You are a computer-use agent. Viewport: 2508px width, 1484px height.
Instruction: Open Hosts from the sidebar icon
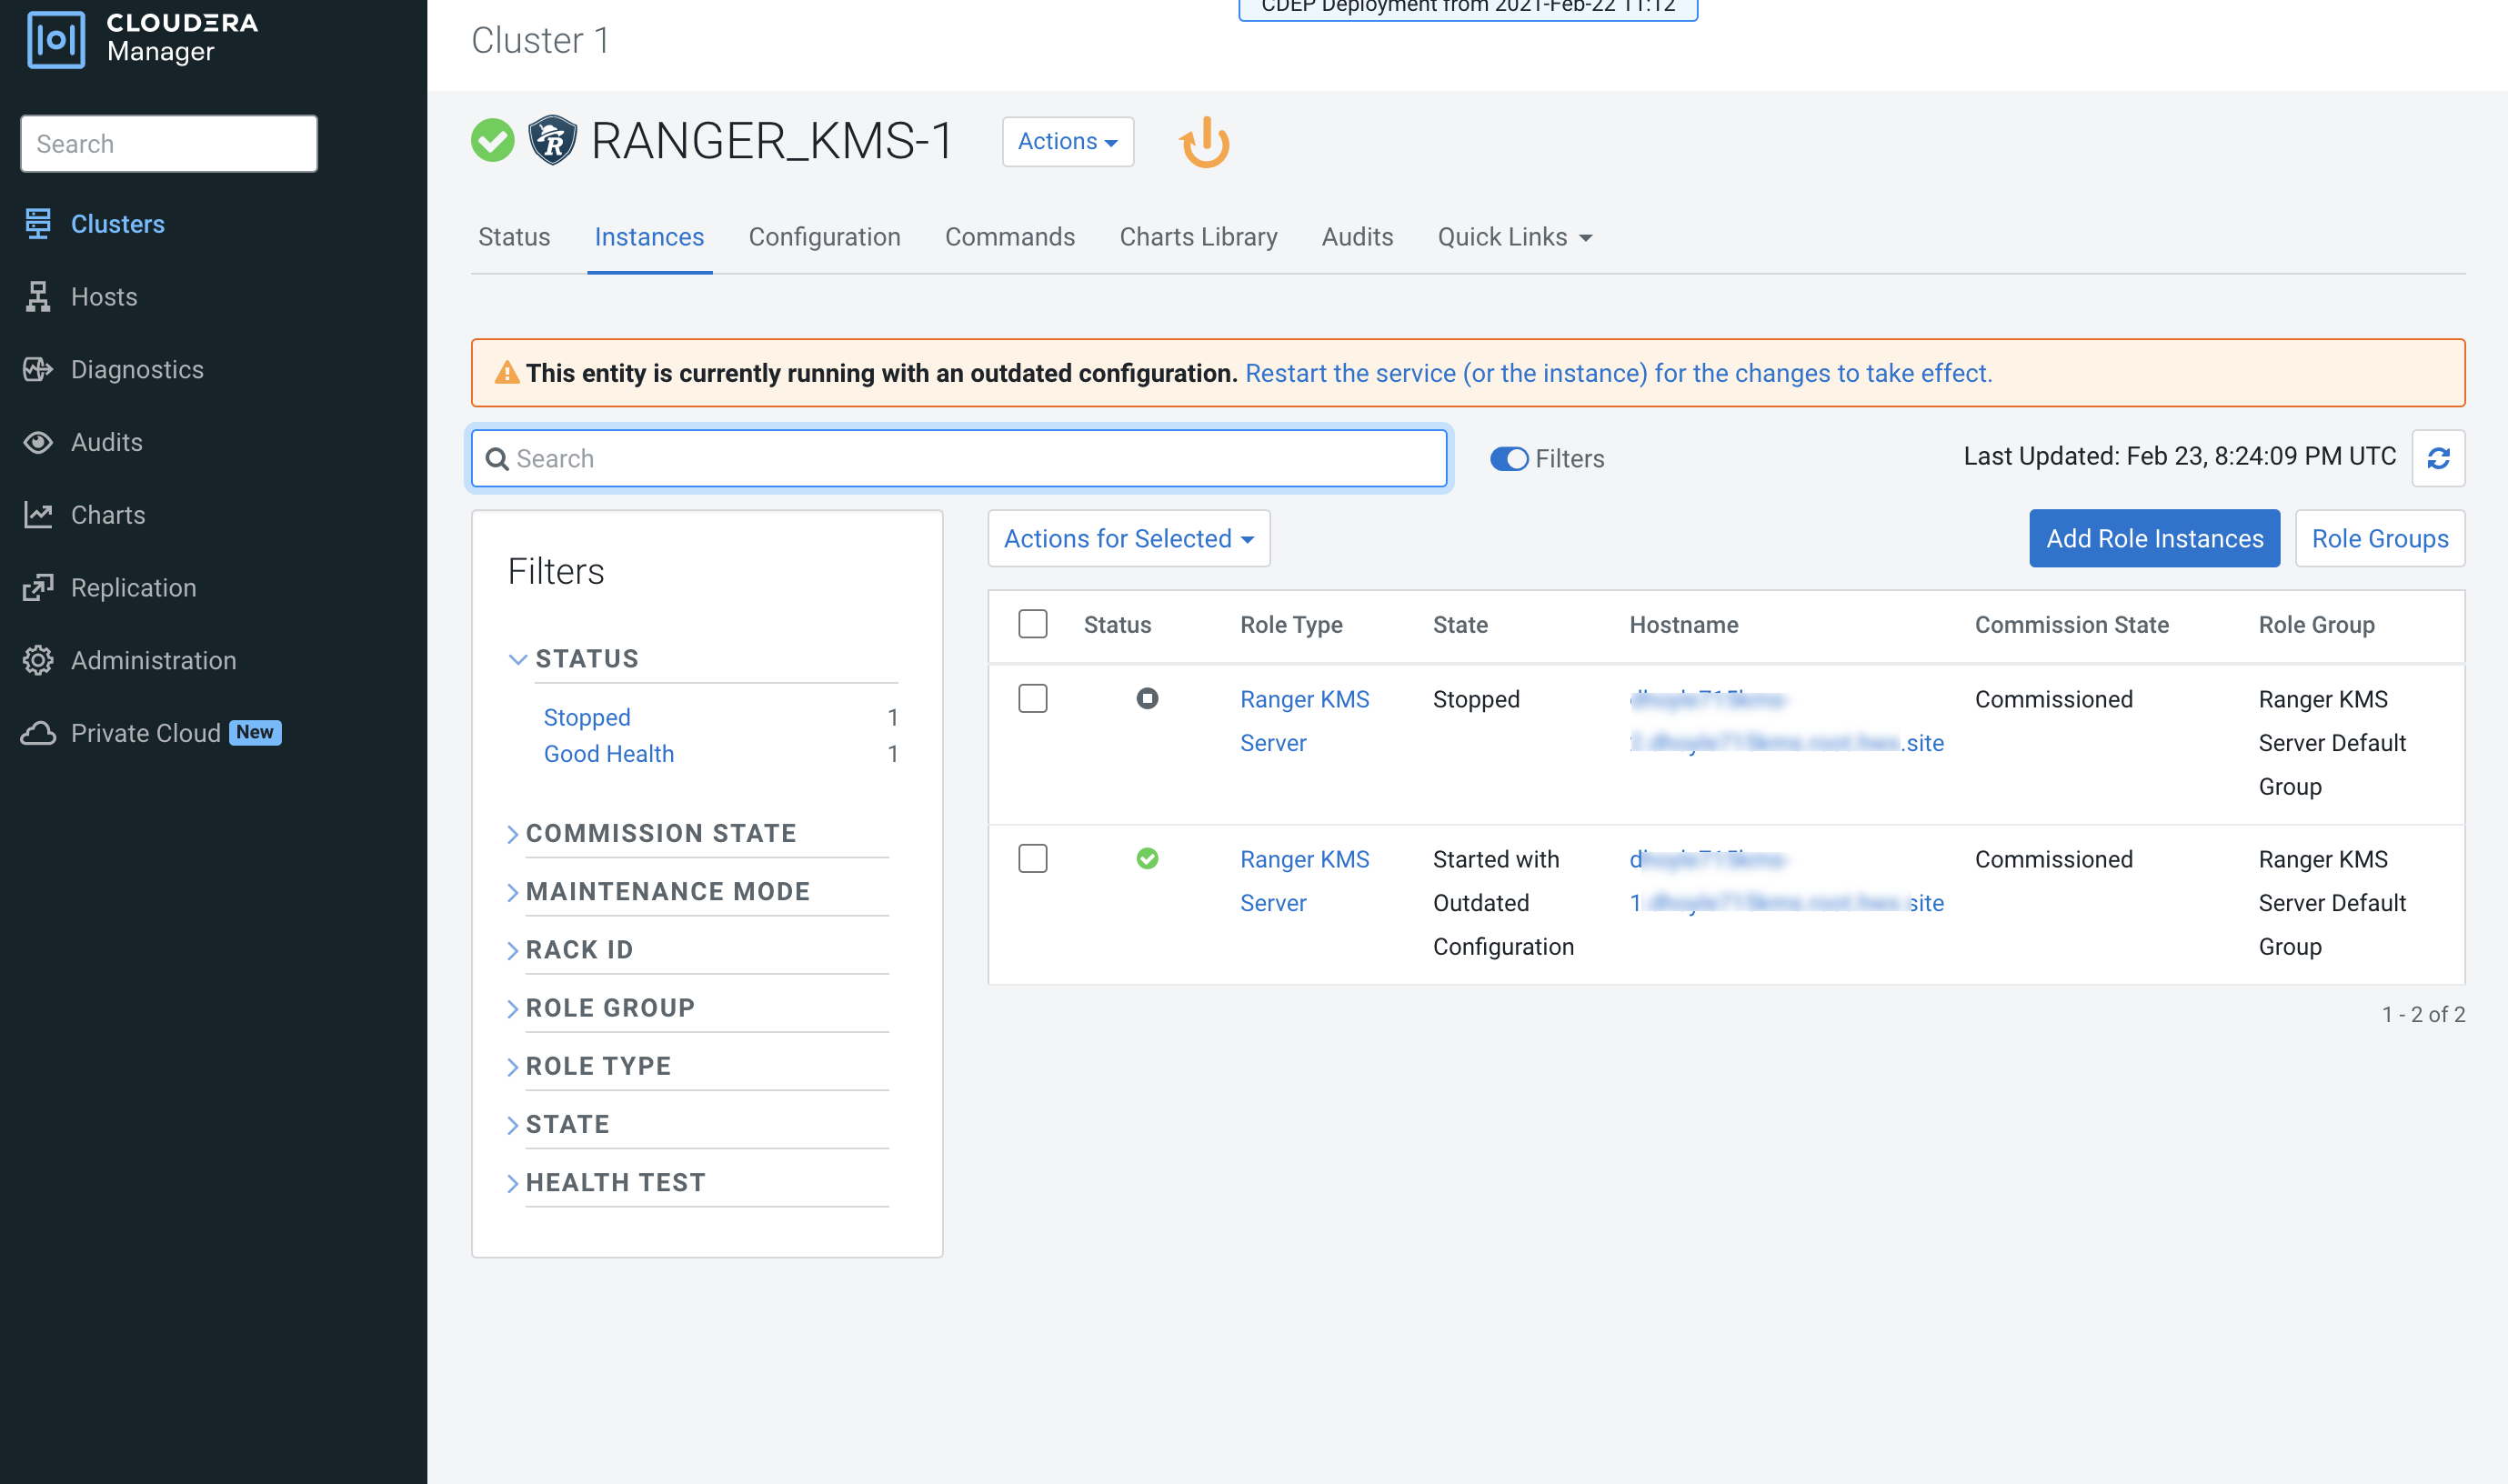tap(38, 297)
